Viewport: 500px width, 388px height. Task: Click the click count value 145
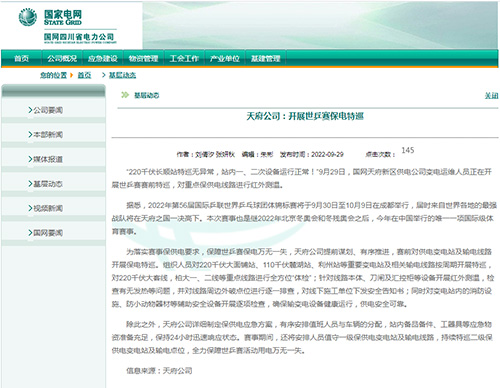408,150
